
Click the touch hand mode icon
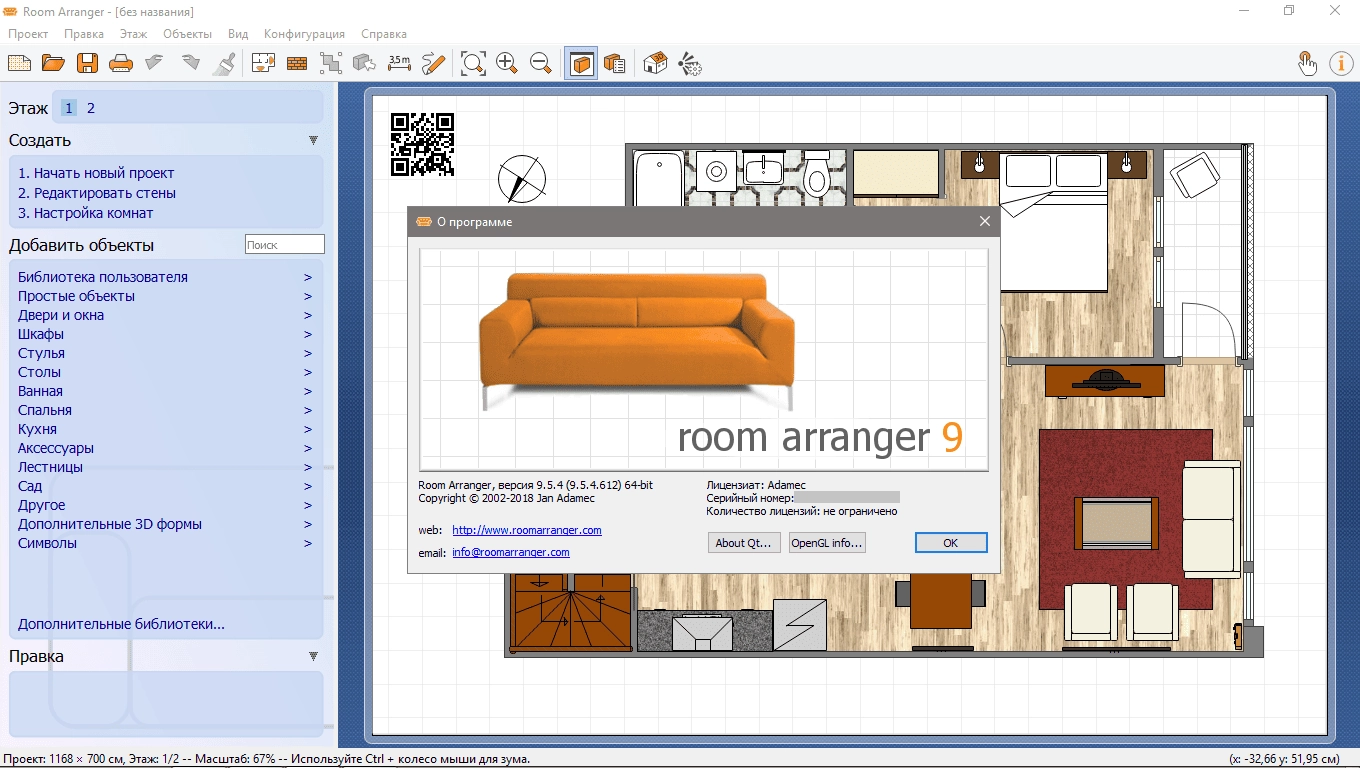coord(1307,63)
